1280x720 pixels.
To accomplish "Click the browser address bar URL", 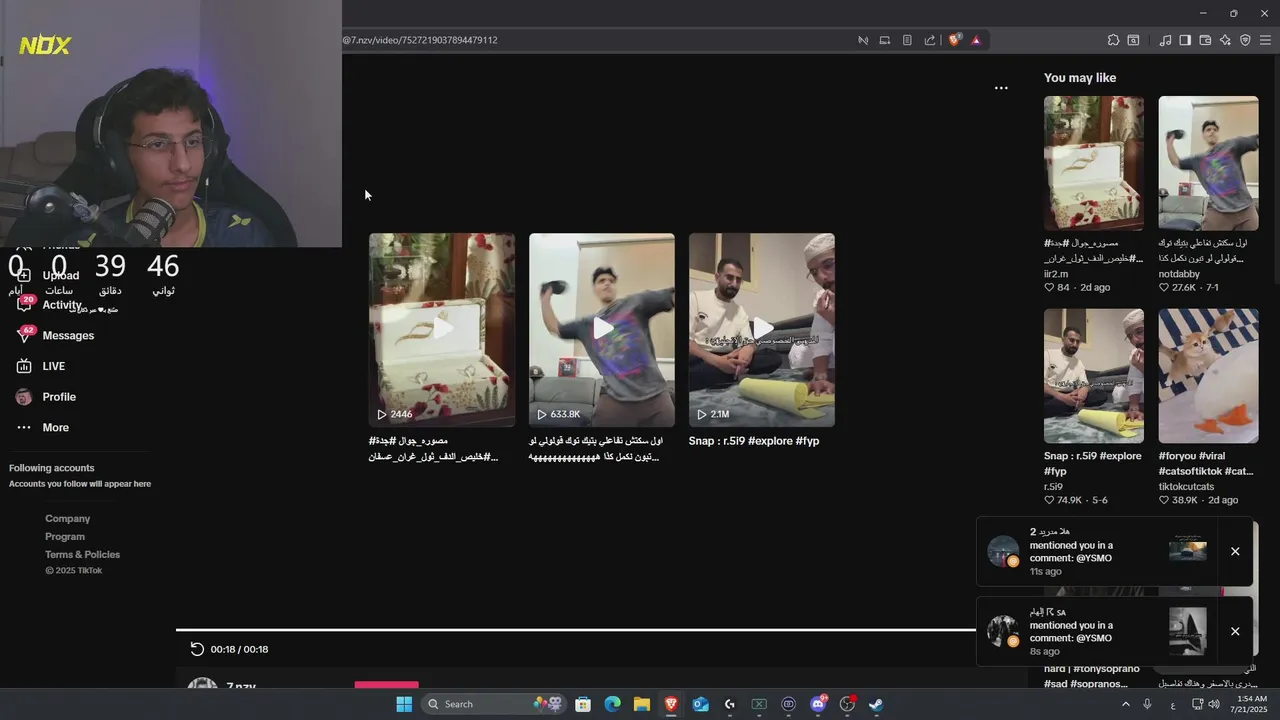I will click(x=420, y=40).
